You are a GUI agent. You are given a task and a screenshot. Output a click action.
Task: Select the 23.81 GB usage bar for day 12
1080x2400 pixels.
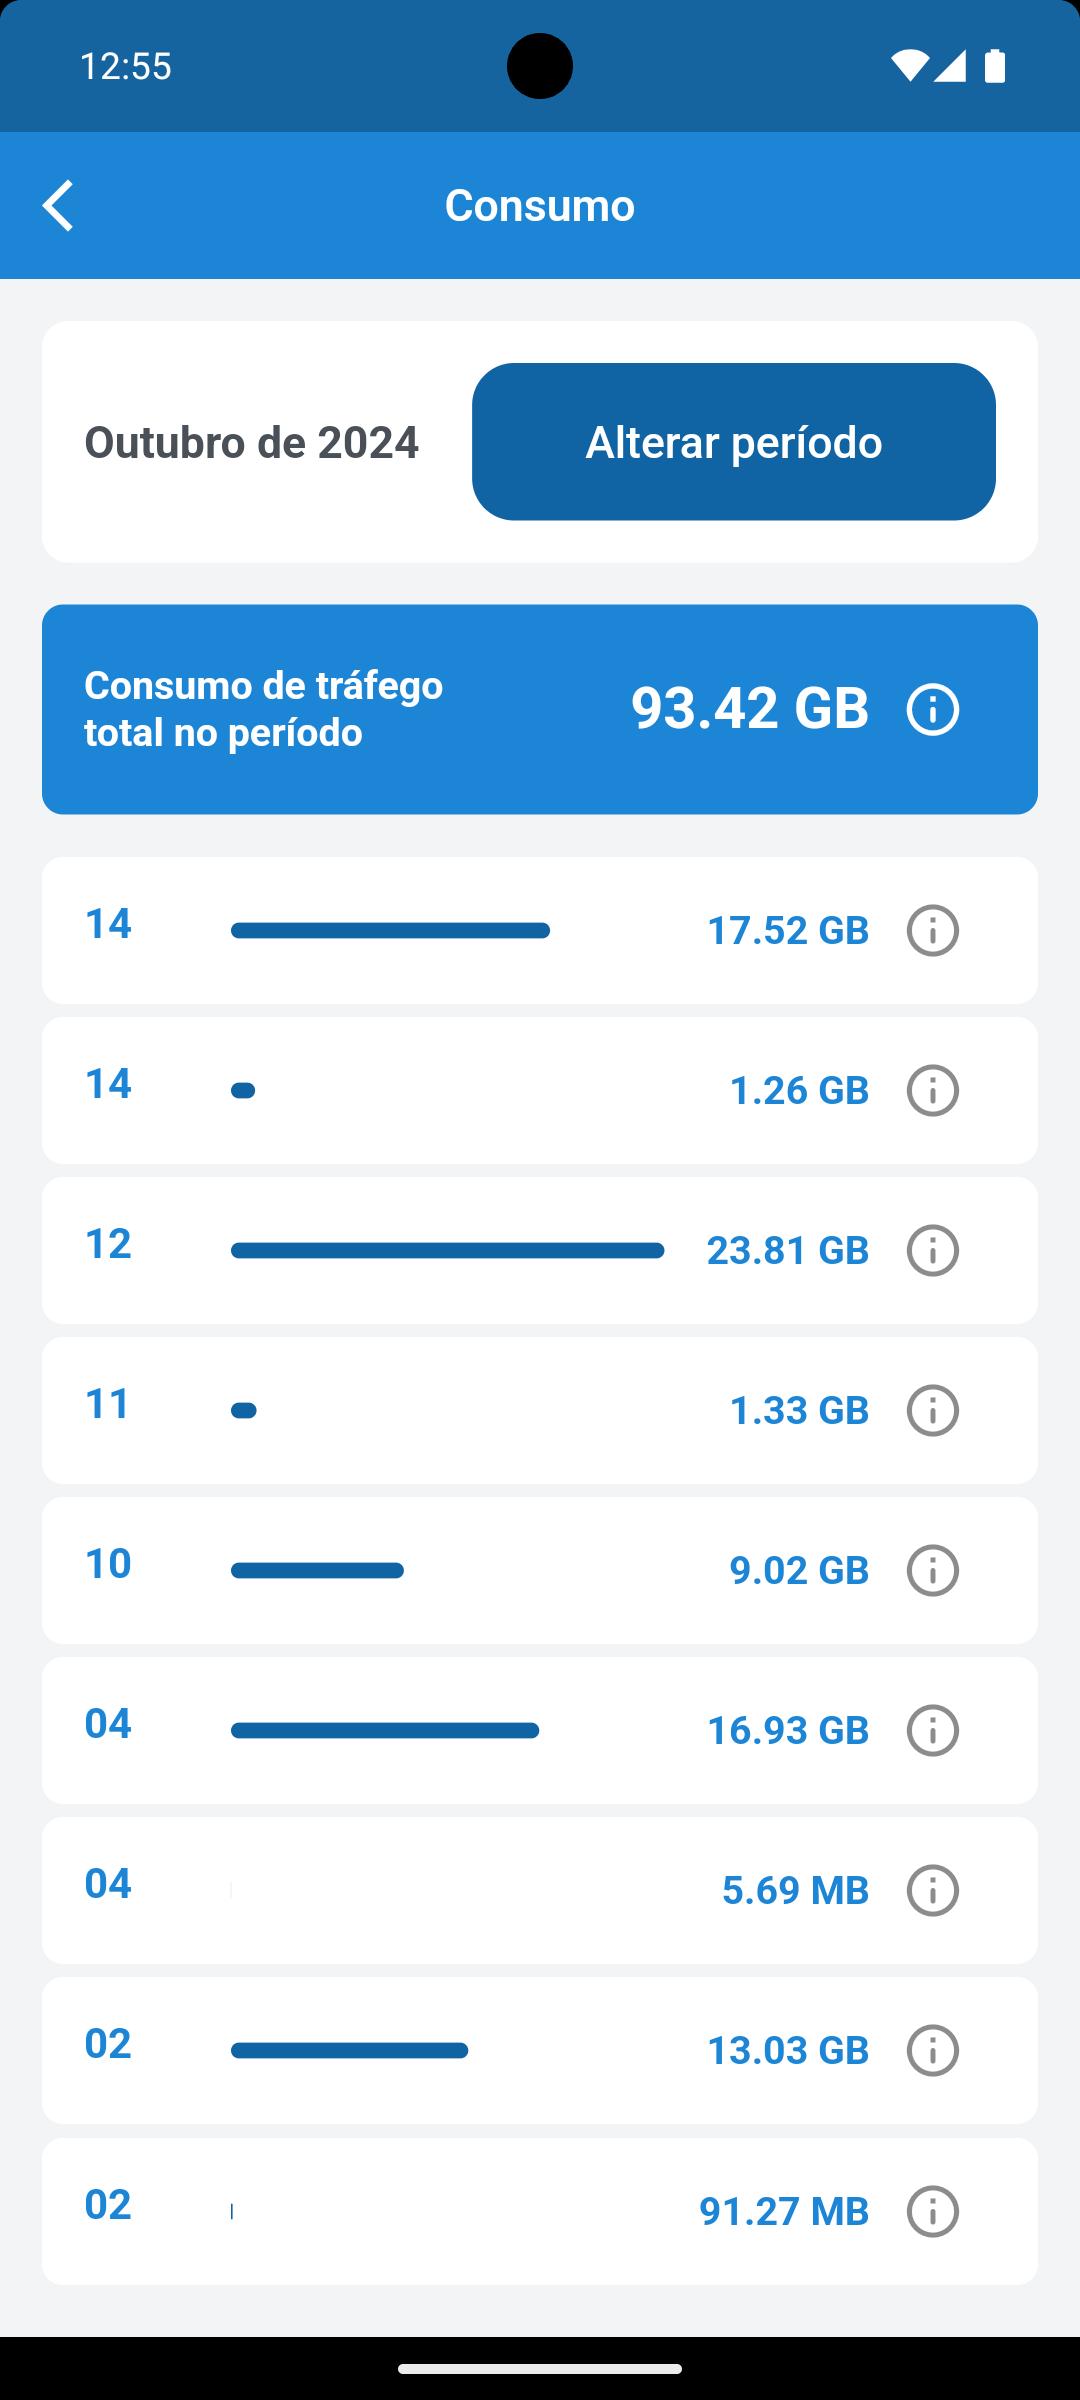(x=447, y=1250)
